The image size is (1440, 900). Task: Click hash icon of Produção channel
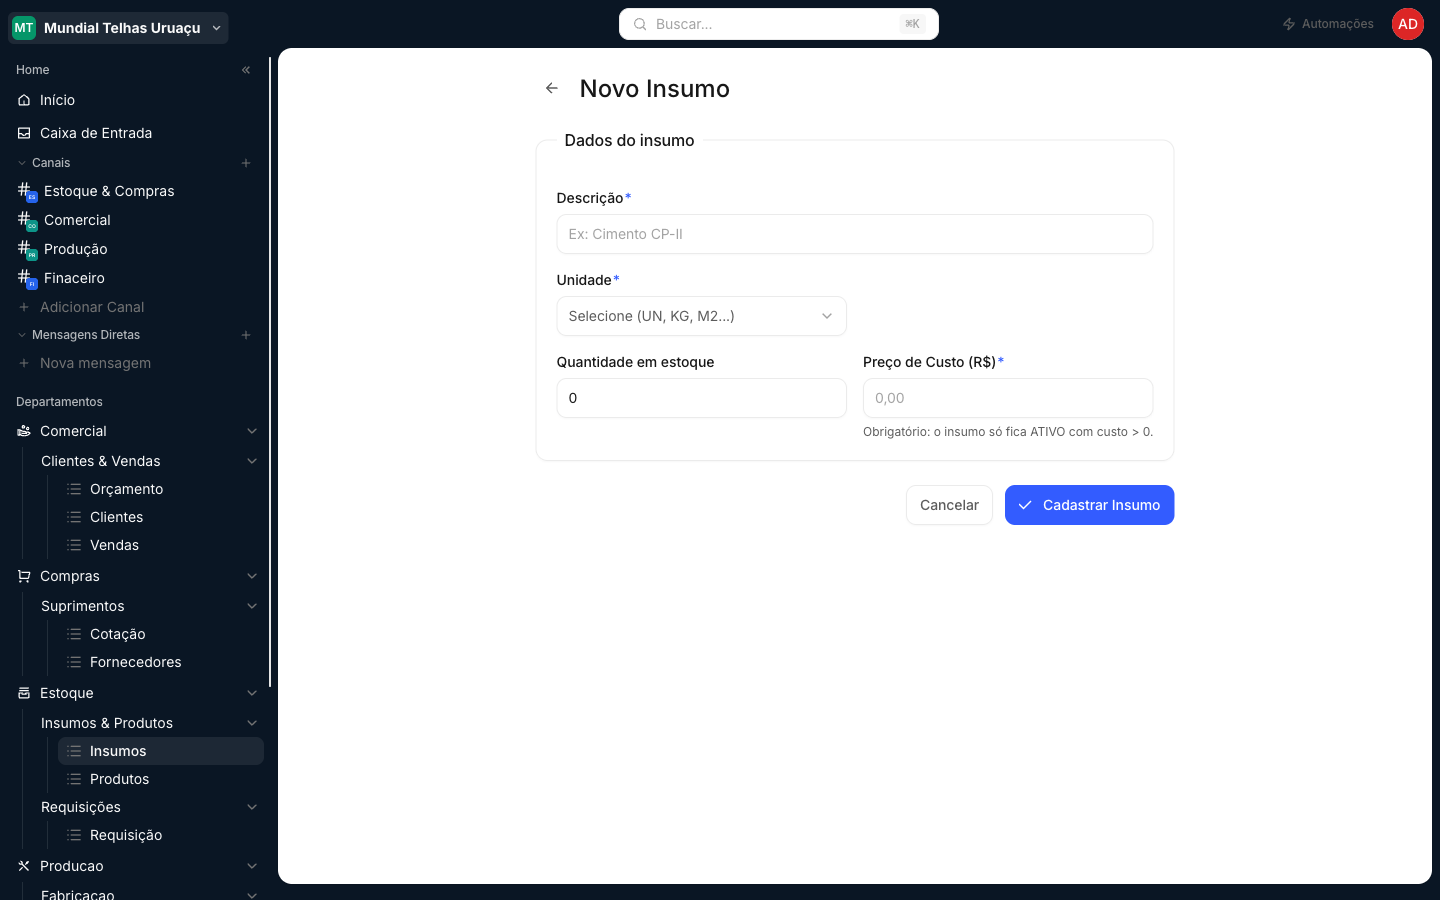(26, 249)
